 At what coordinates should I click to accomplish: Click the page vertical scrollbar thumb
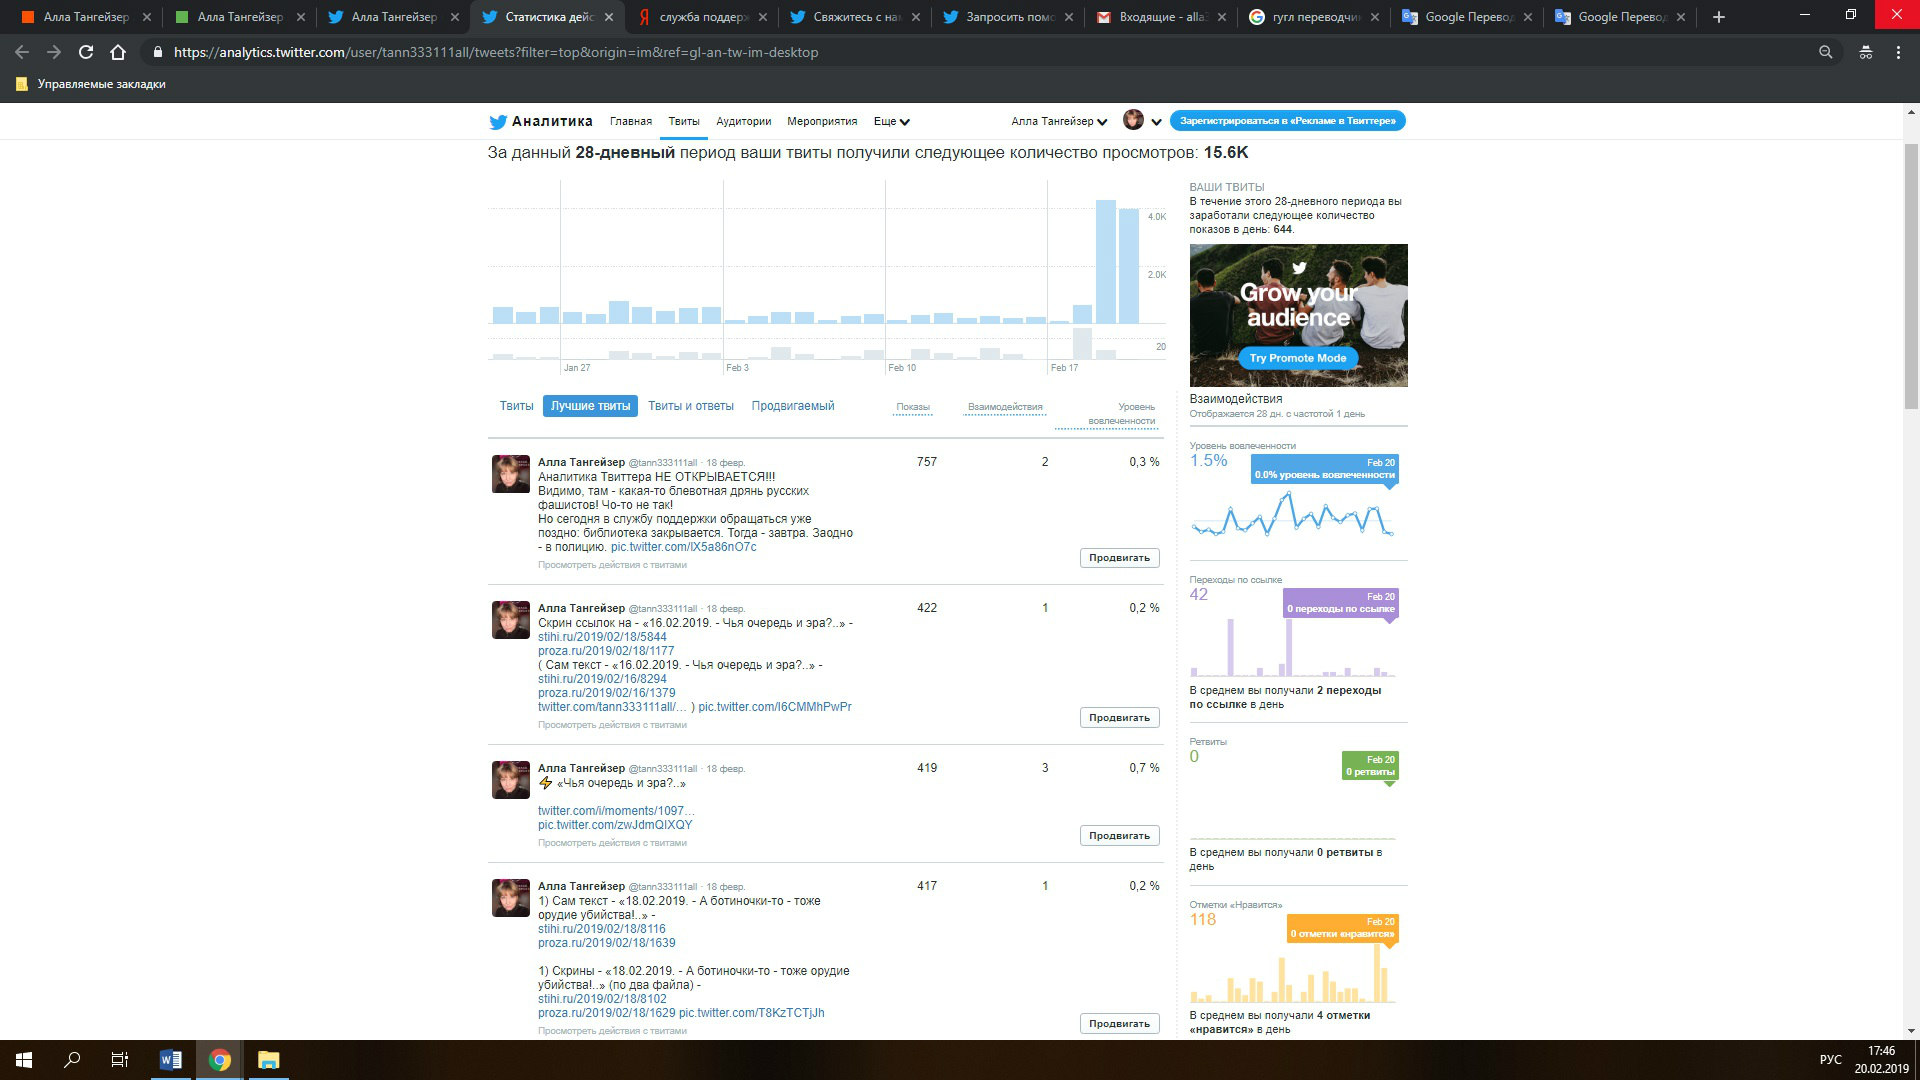(1911, 275)
